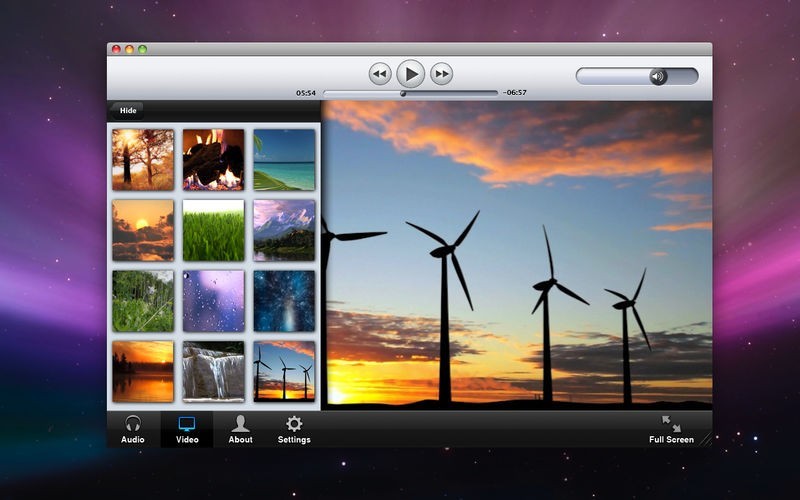800x500 pixels.
Task: Select the starry galaxy thumbnail
Action: coord(284,301)
